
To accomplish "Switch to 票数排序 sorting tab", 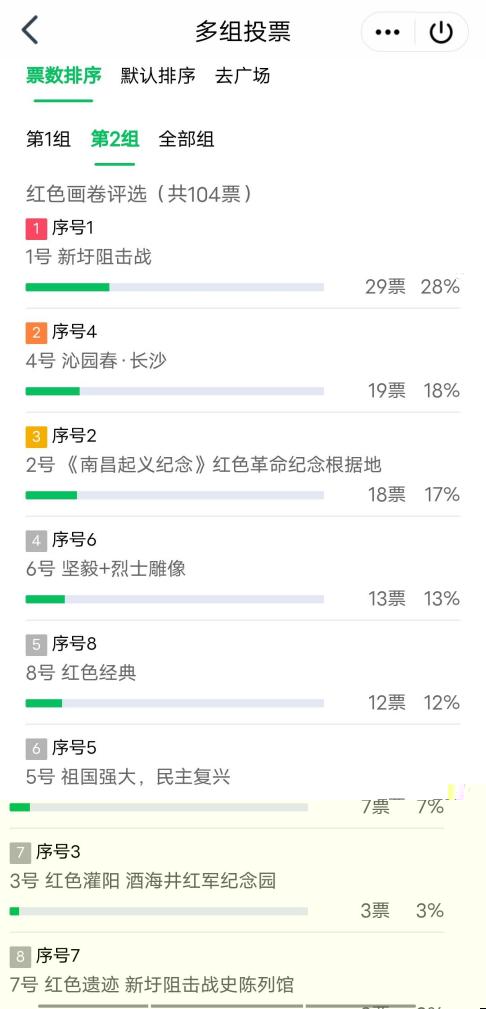I will pos(64,76).
